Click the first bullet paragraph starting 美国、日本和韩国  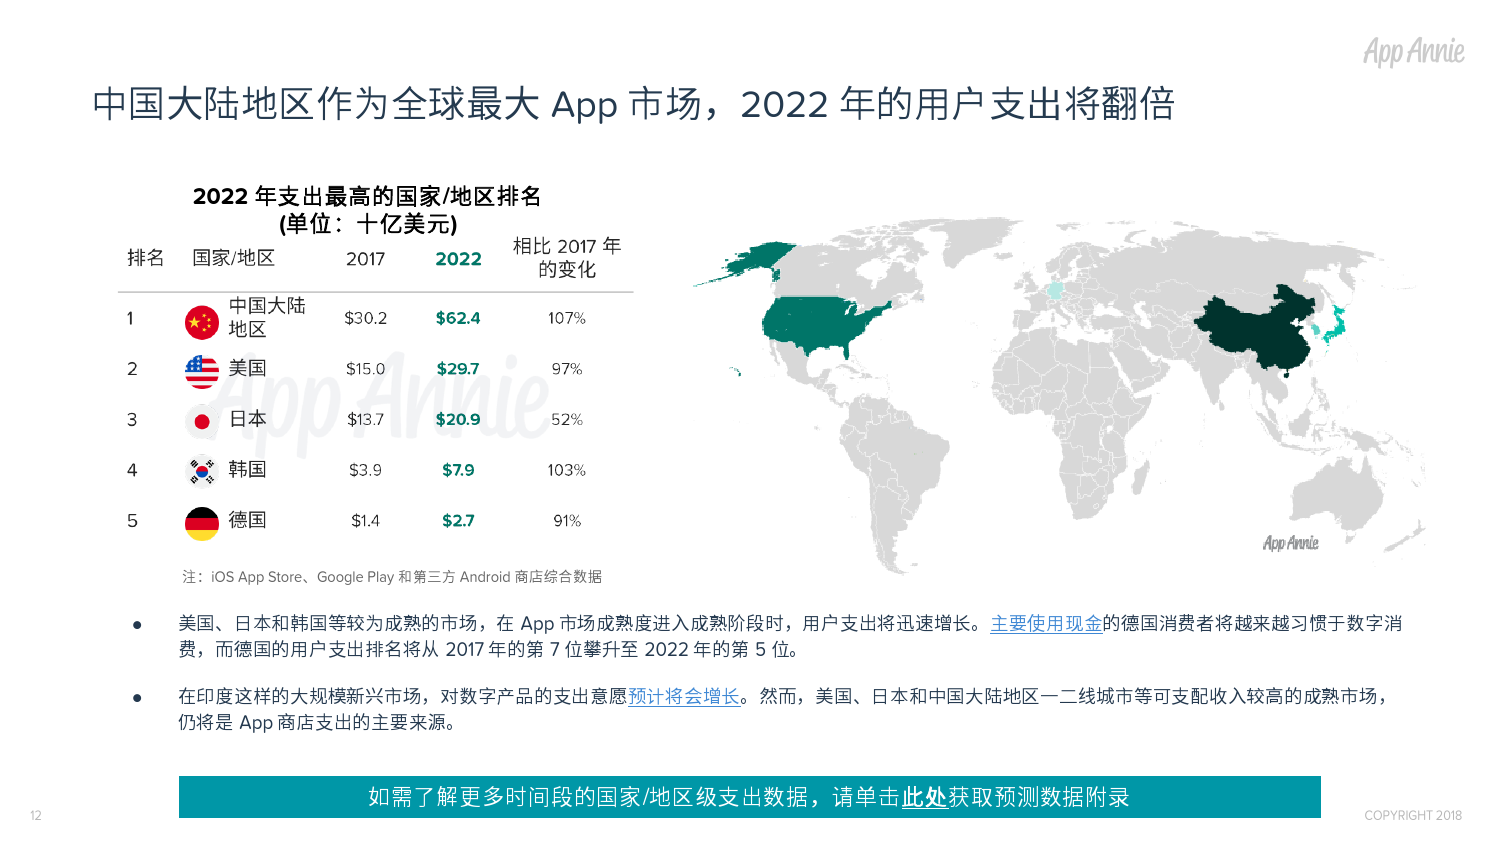790,637
